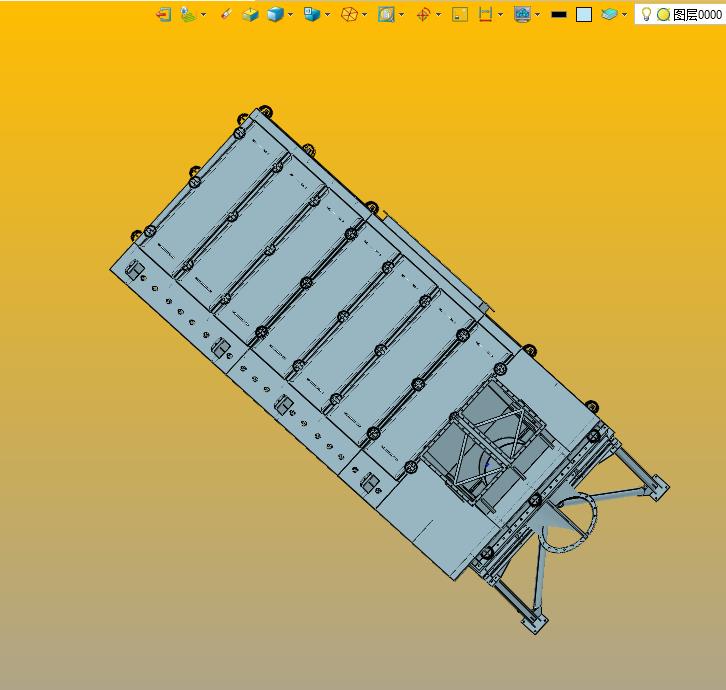Expand the red crosshair dropdown arrow

438,15
